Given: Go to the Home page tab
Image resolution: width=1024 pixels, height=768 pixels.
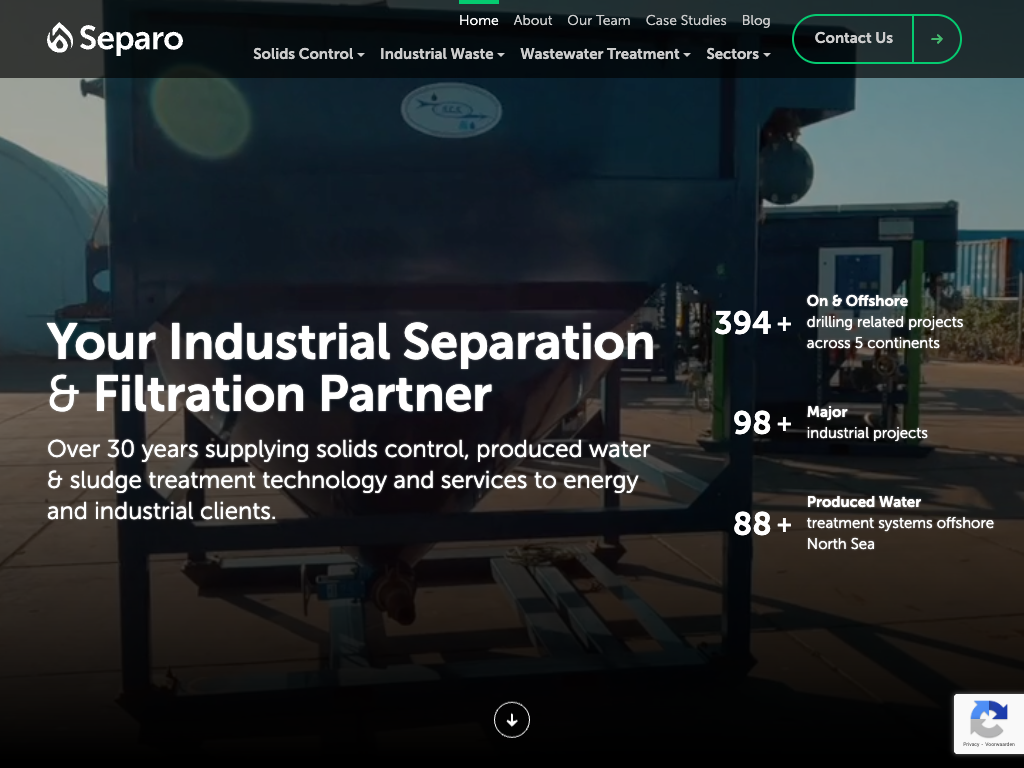Looking at the screenshot, I should [x=478, y=20].
